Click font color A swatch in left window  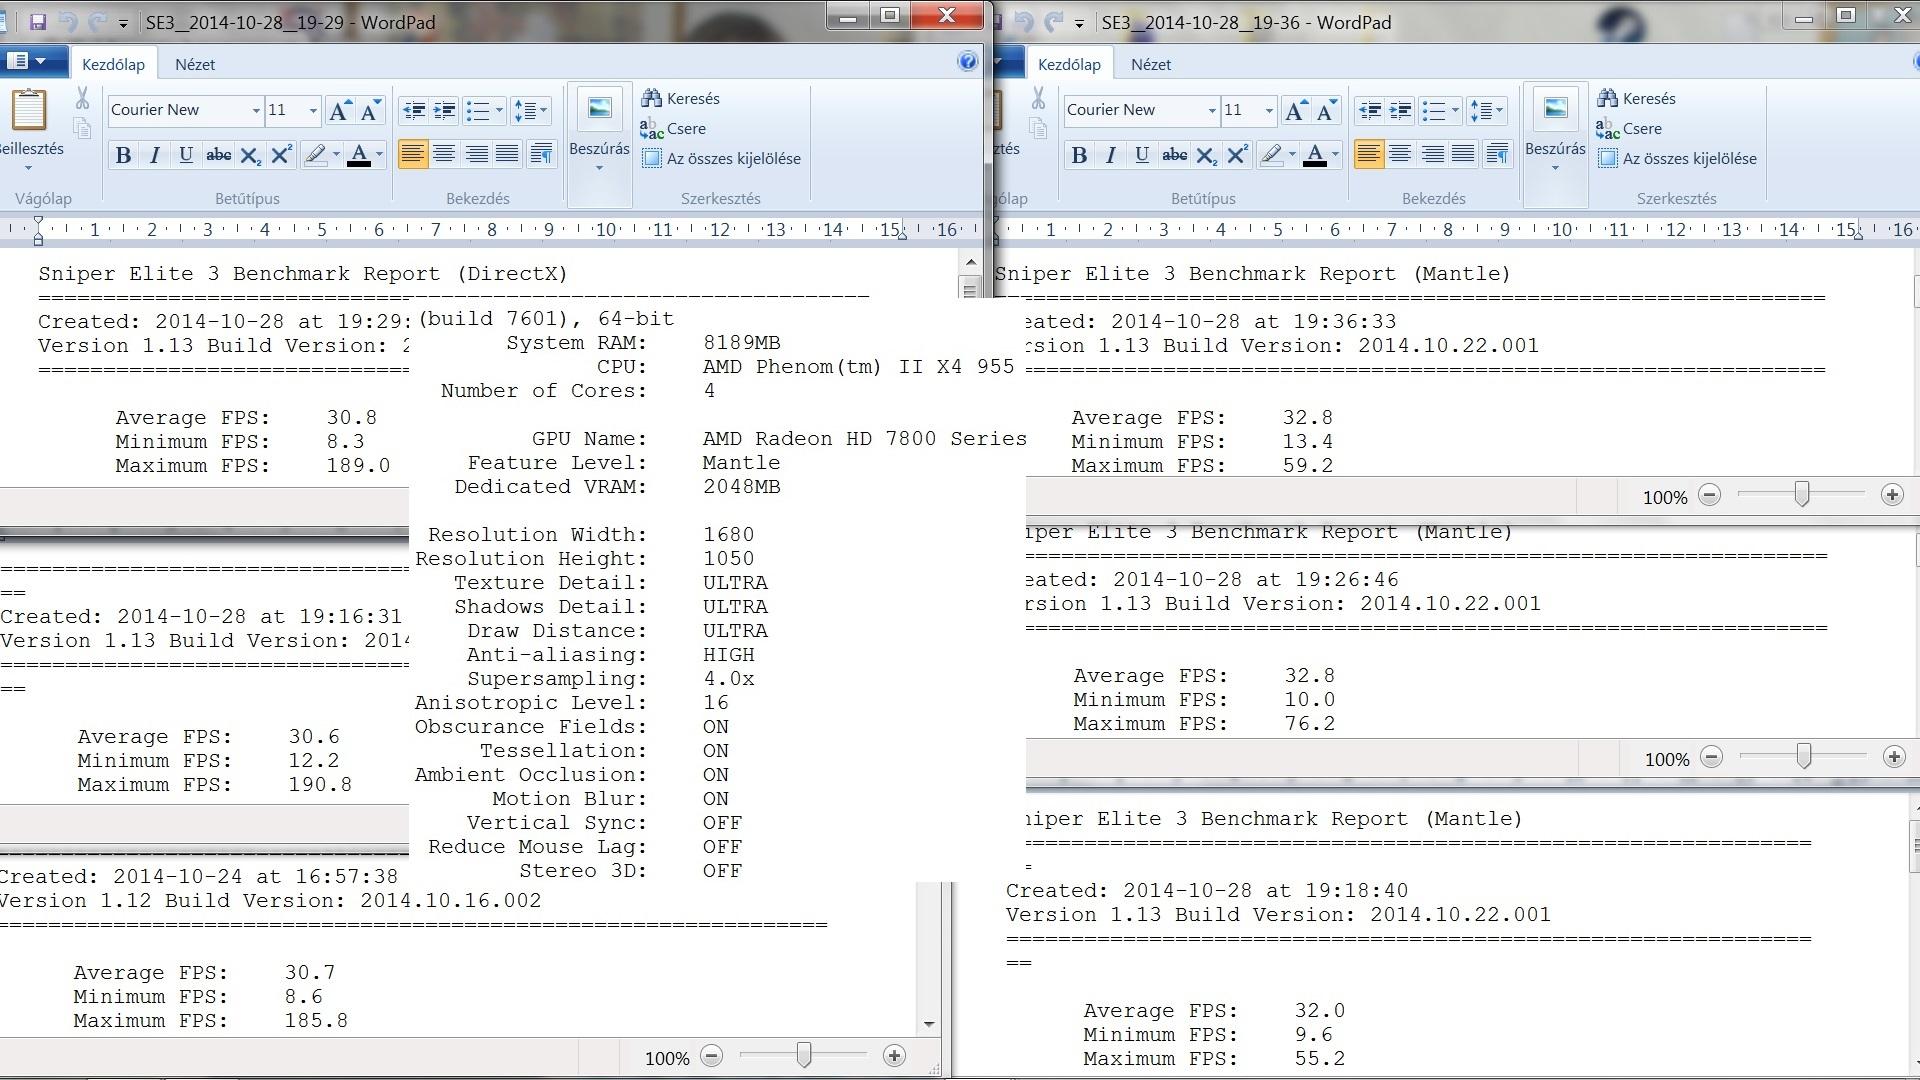(x=359, y=155)
